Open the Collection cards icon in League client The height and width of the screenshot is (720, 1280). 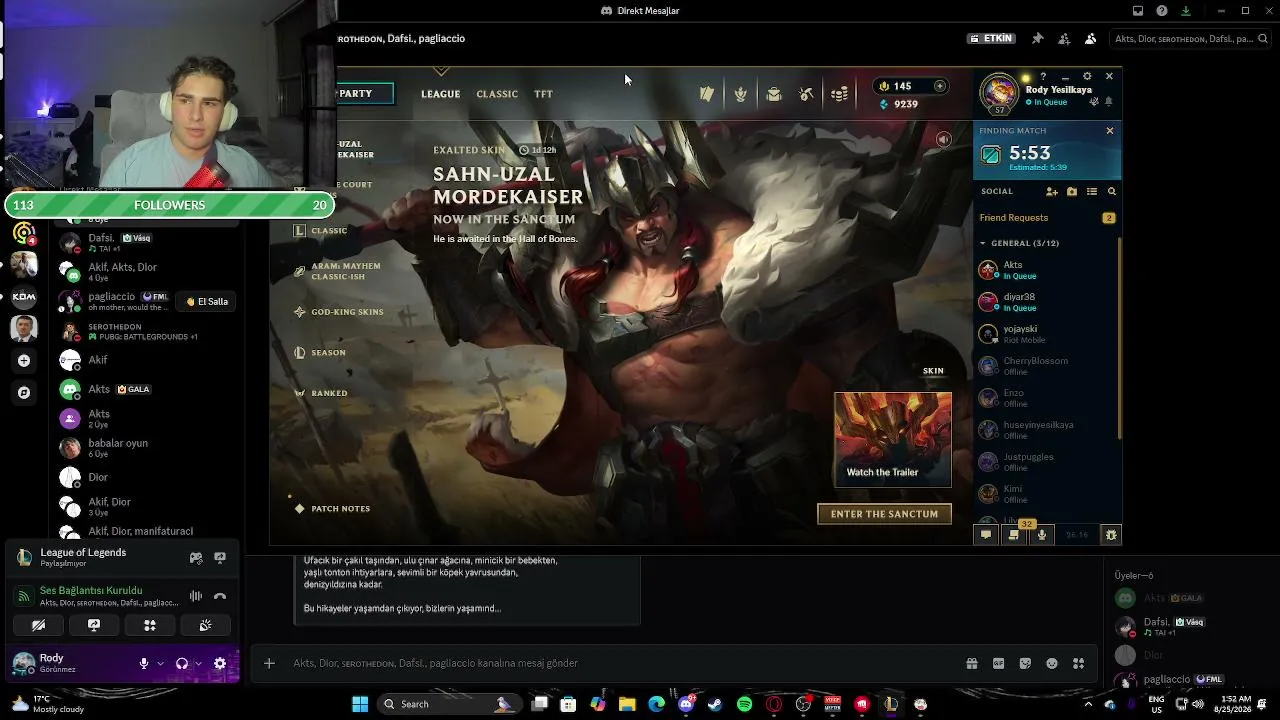pyautogui.click(x=707, y=94)
